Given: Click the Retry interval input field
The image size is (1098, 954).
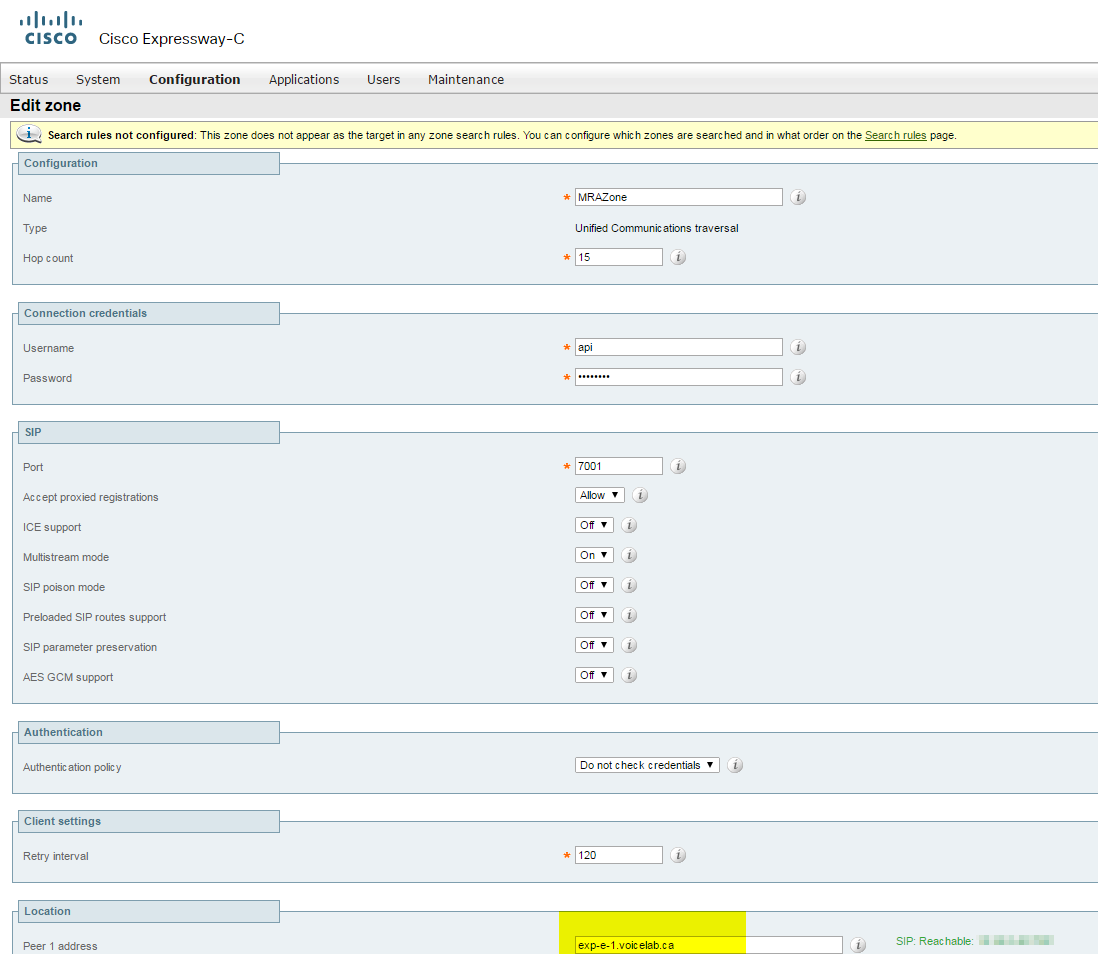Looking at the screenshot, I should click(x=618, y=855).
